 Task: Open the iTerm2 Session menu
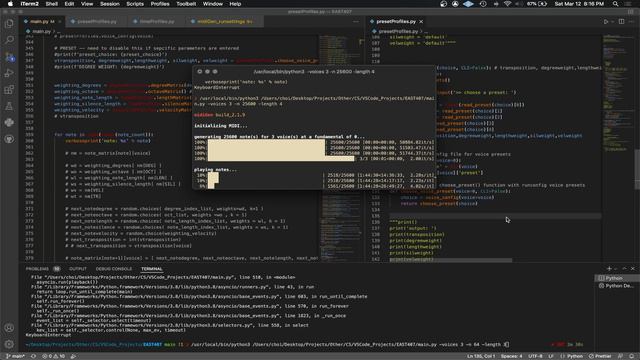click(x=110, y=4)
